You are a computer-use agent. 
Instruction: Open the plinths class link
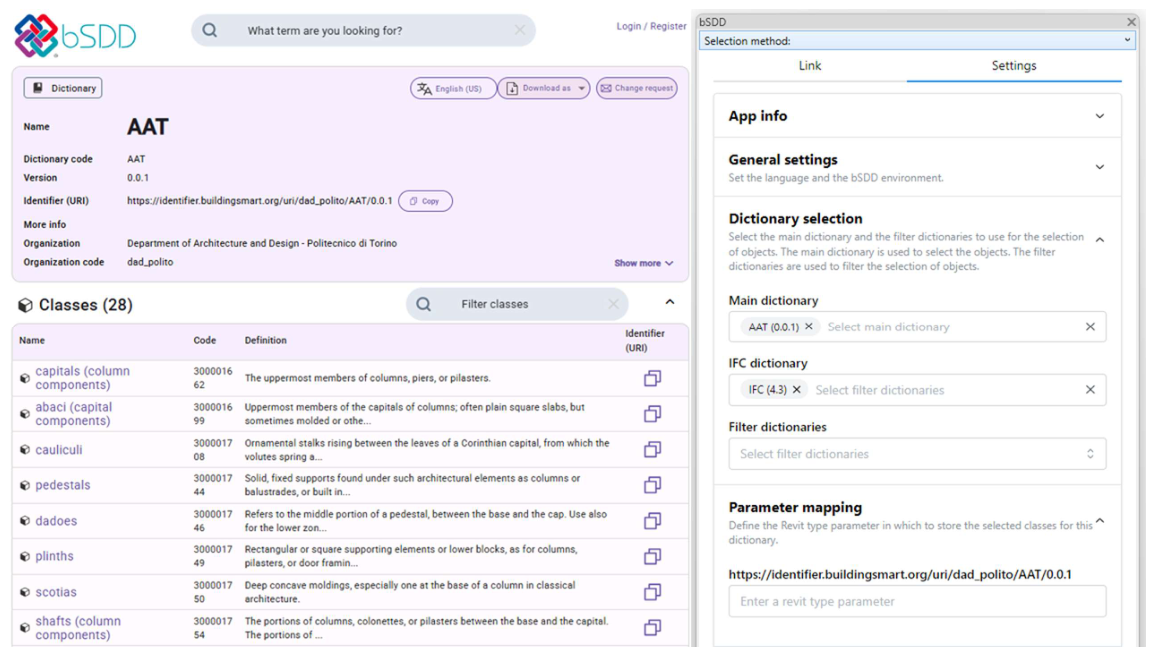(x=54, y=556)
